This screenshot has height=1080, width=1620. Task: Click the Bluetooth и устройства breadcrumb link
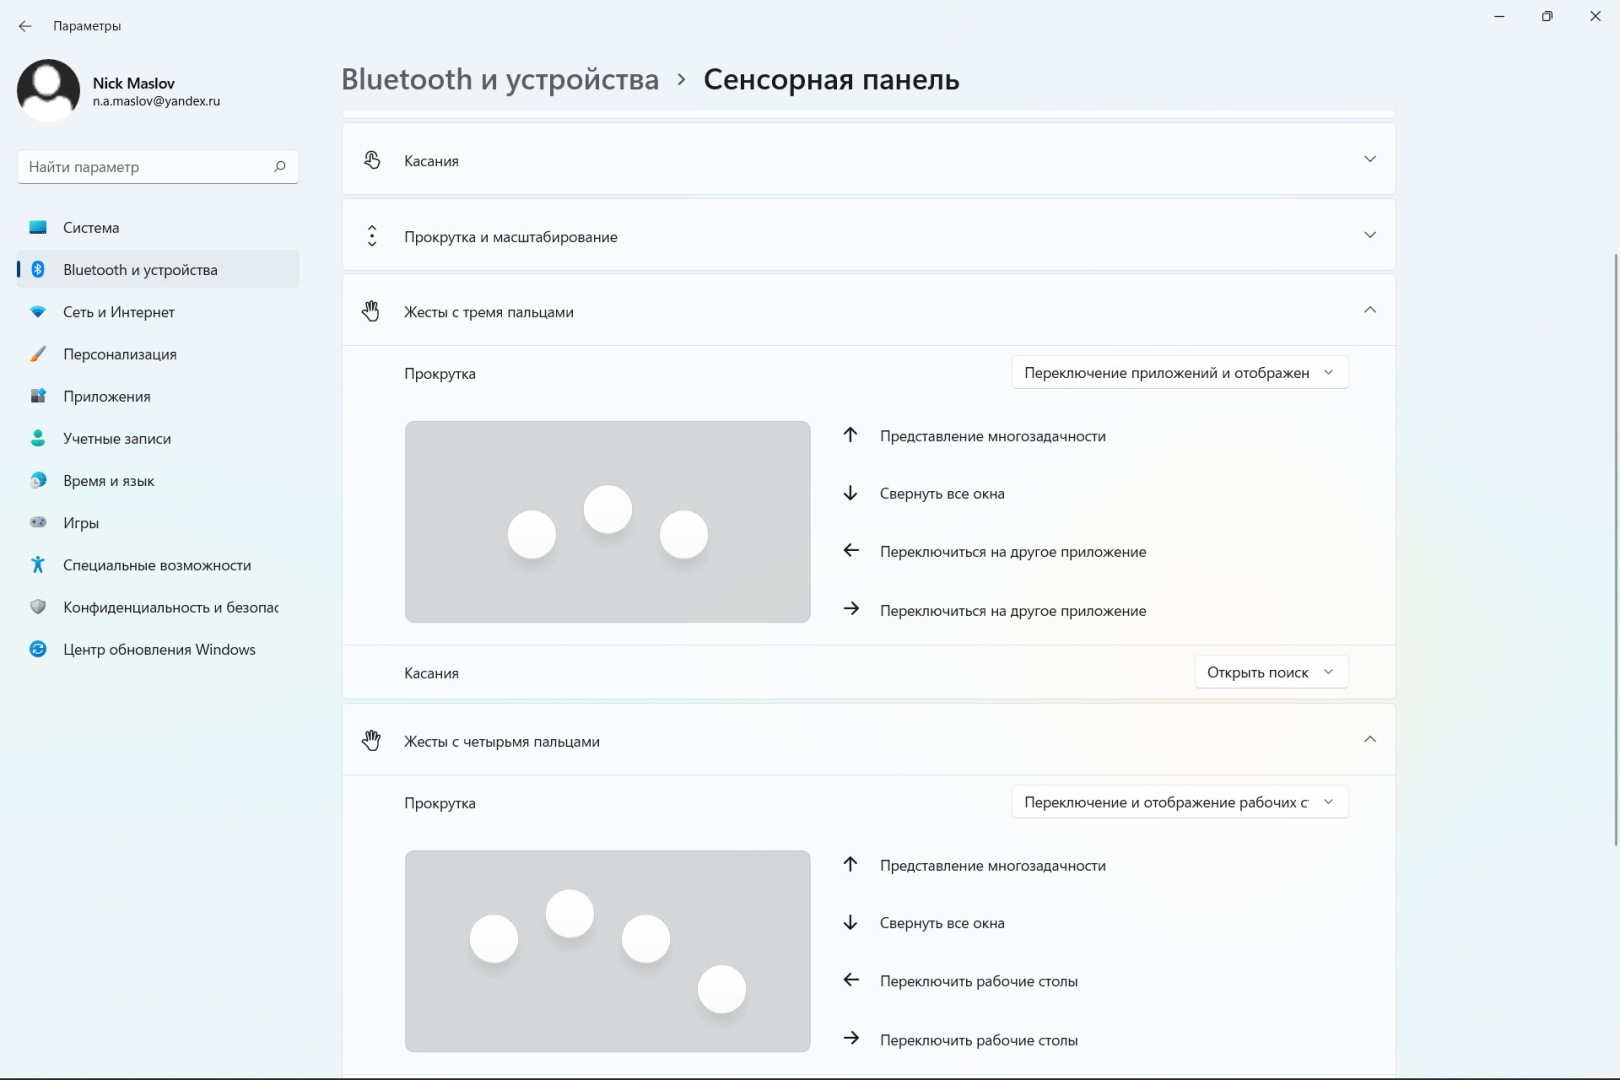[x=500, y=80]
